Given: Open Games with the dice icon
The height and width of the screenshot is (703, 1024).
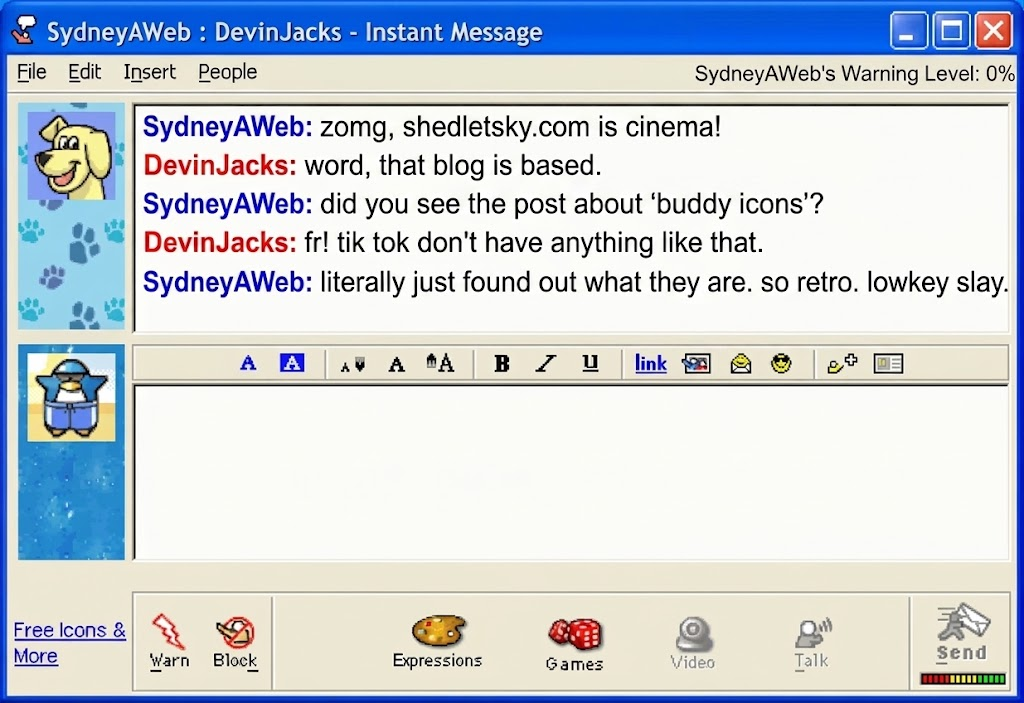Looking at the screenshot, I should [x=575, y=644].
